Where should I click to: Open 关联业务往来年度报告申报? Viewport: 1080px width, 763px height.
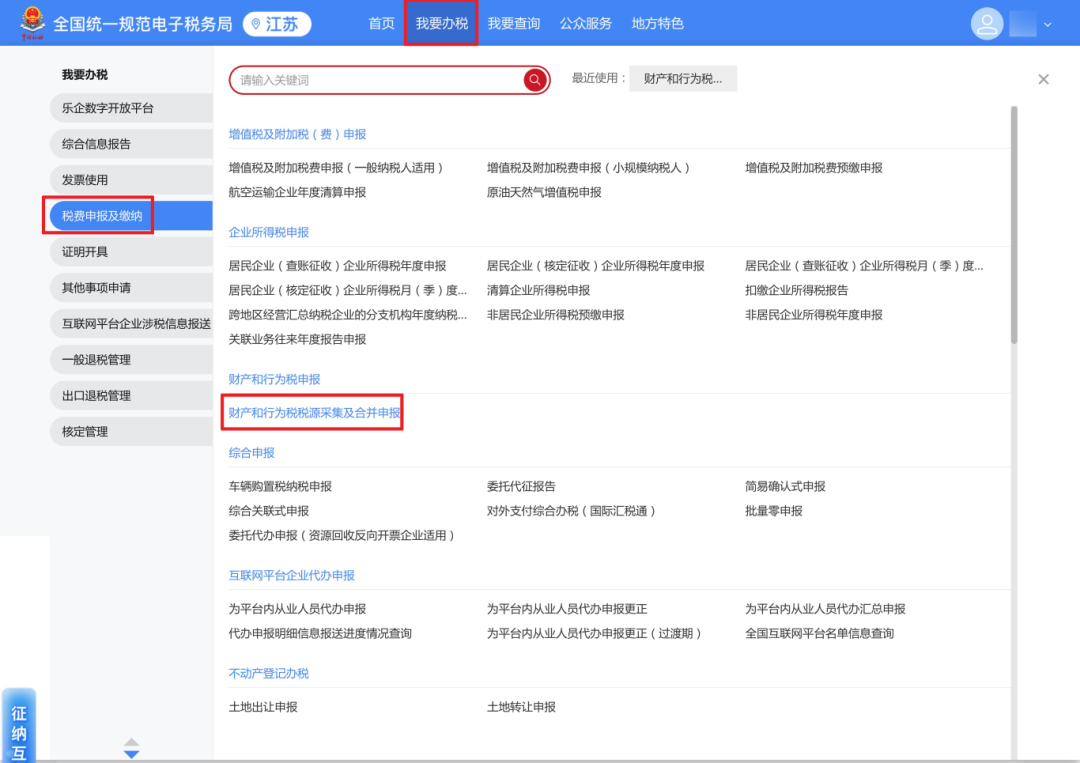(x=297, y=339)
